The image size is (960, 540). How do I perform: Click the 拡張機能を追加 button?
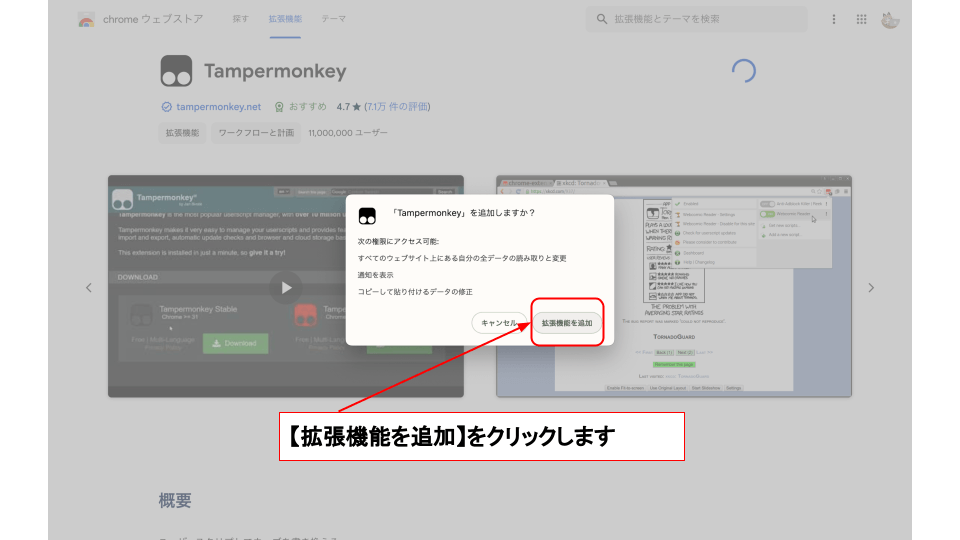567,323
